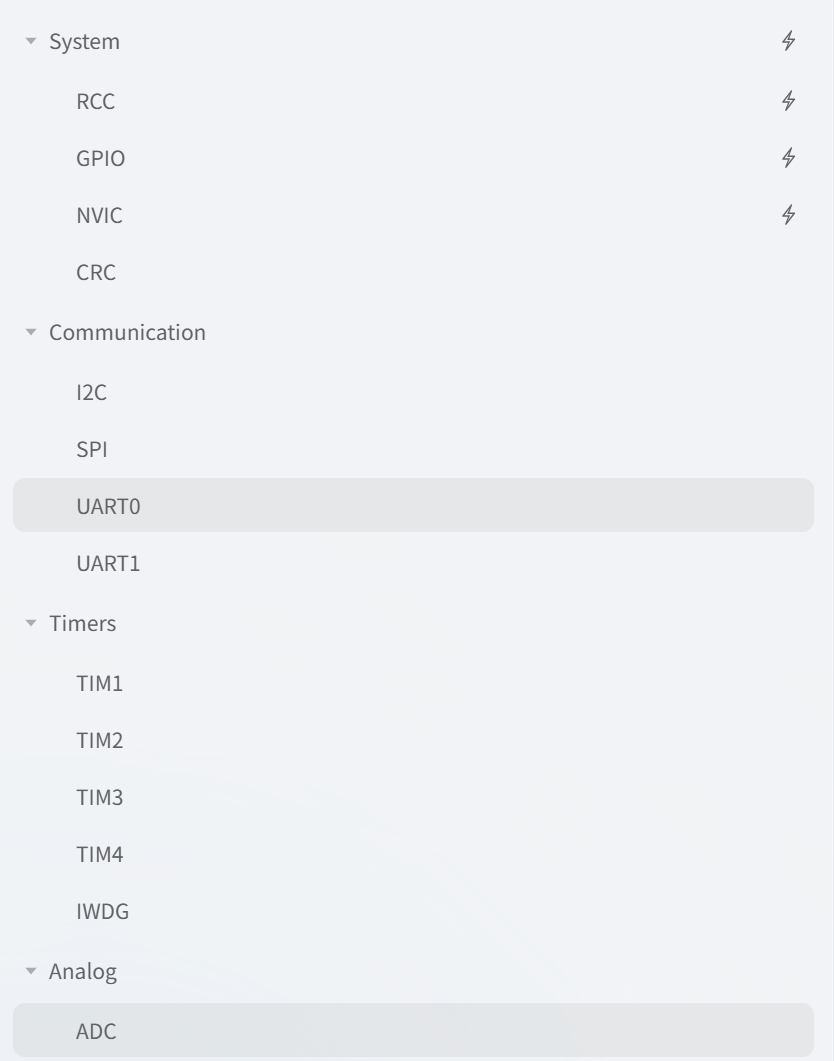Select the UART1 item
The image size is (834, 1061).
point(108,564)
